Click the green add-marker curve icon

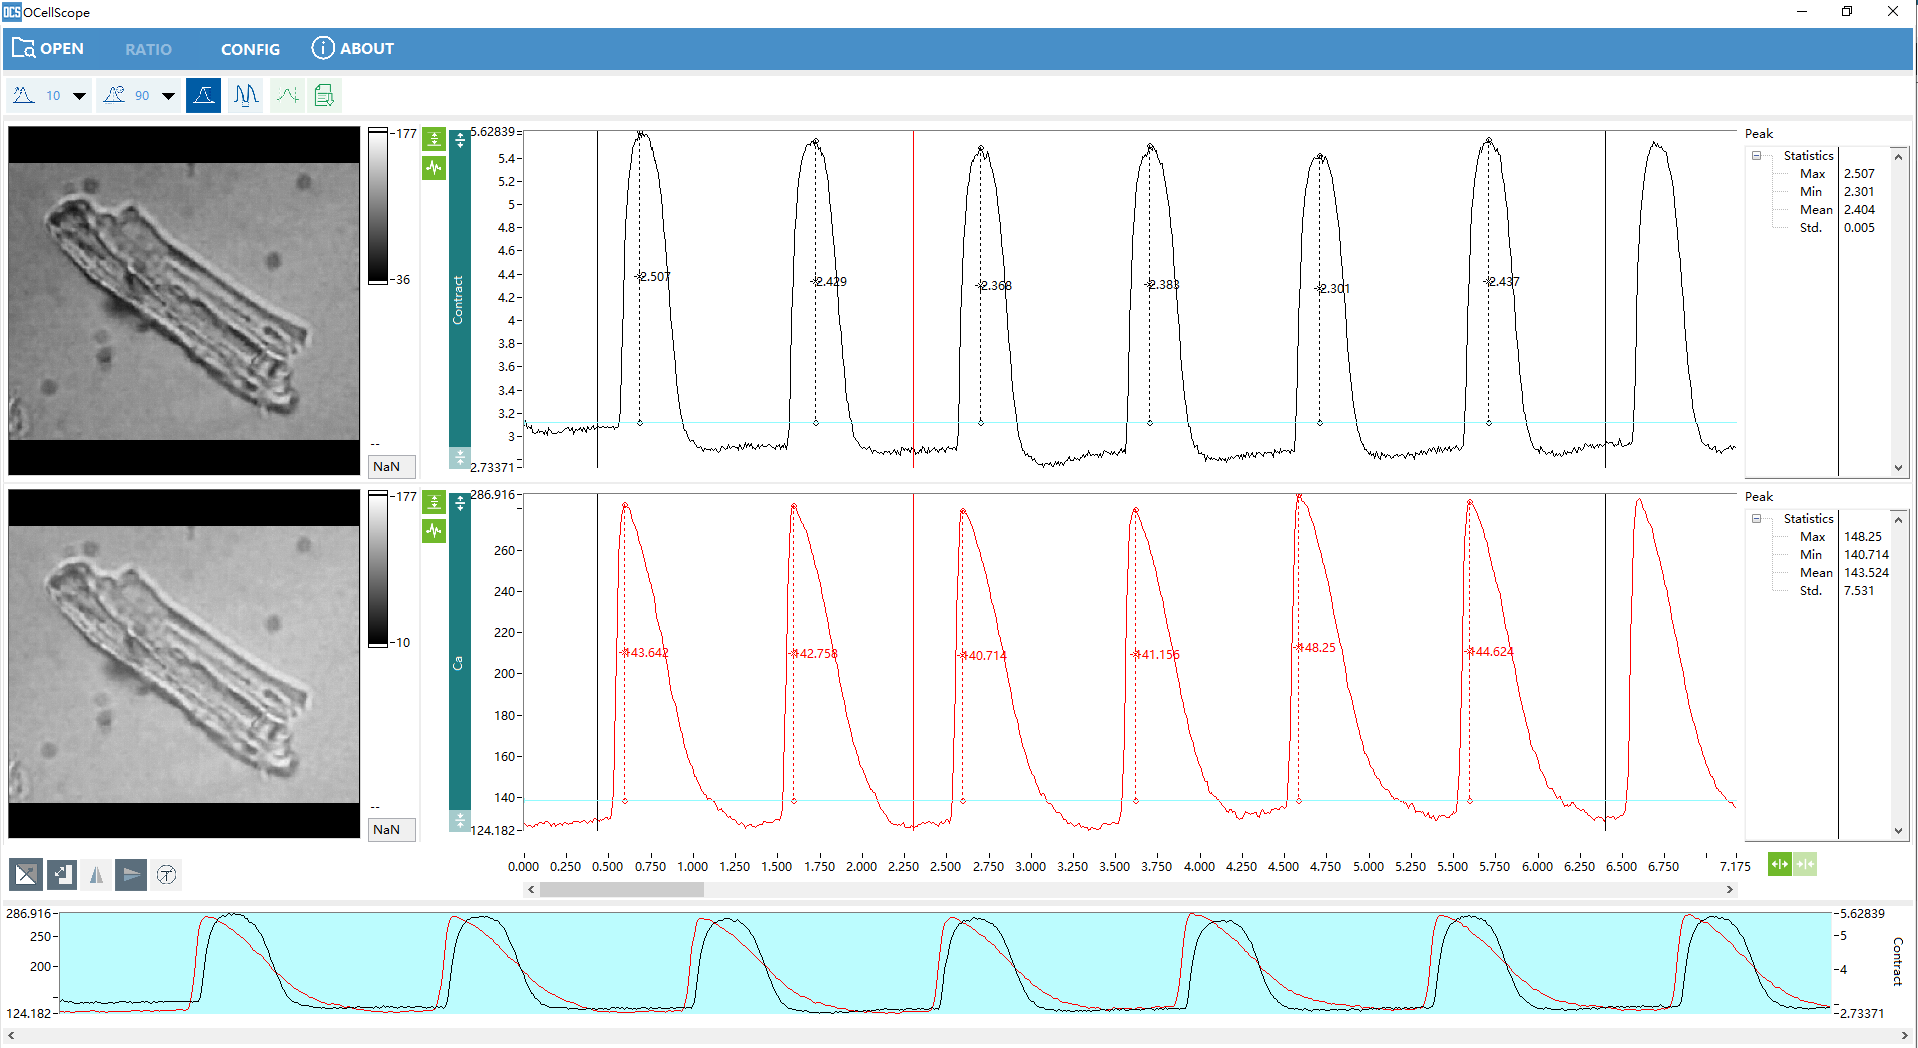pos(288,95)
